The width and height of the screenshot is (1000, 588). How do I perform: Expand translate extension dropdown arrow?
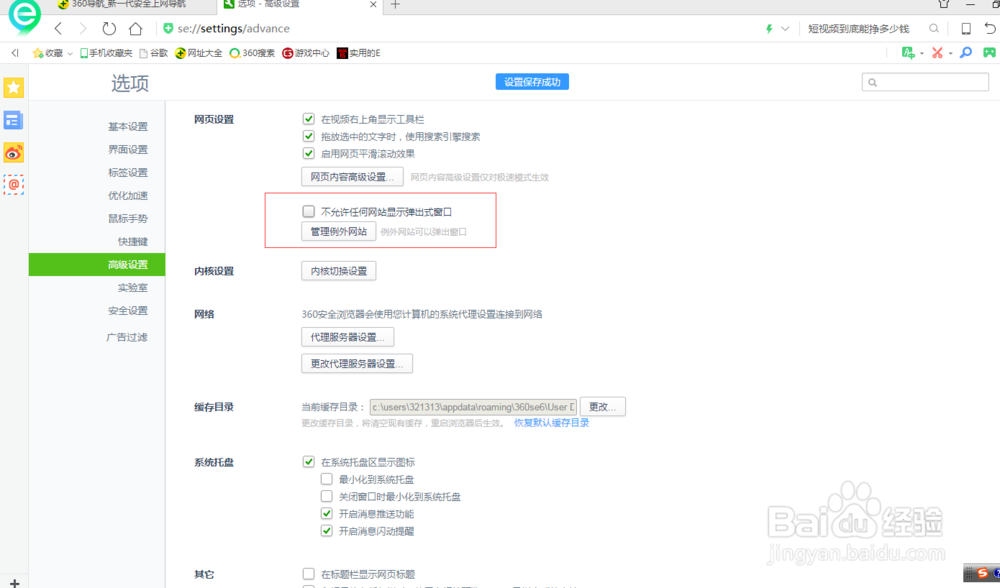(x=922, y=54)
